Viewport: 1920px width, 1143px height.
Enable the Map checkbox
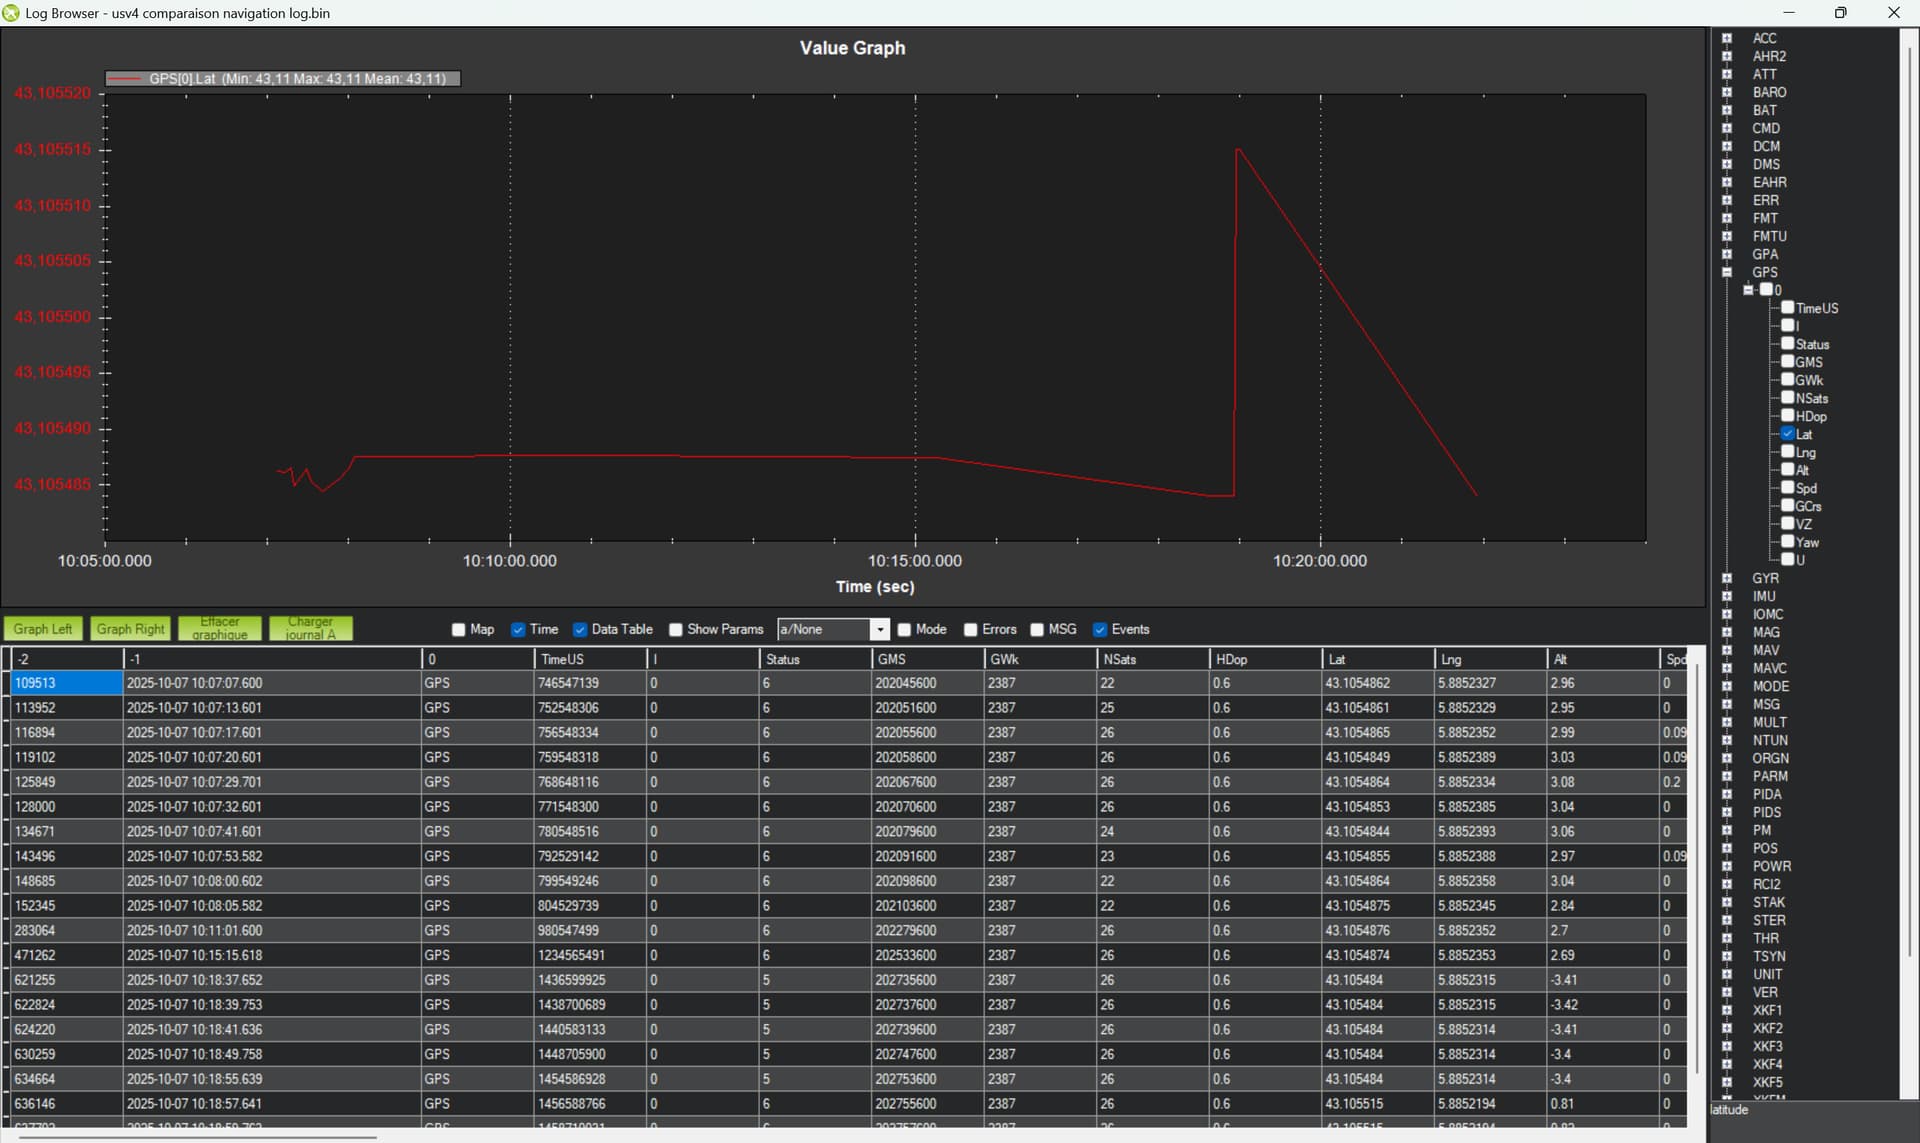click(x=459, y=630)
